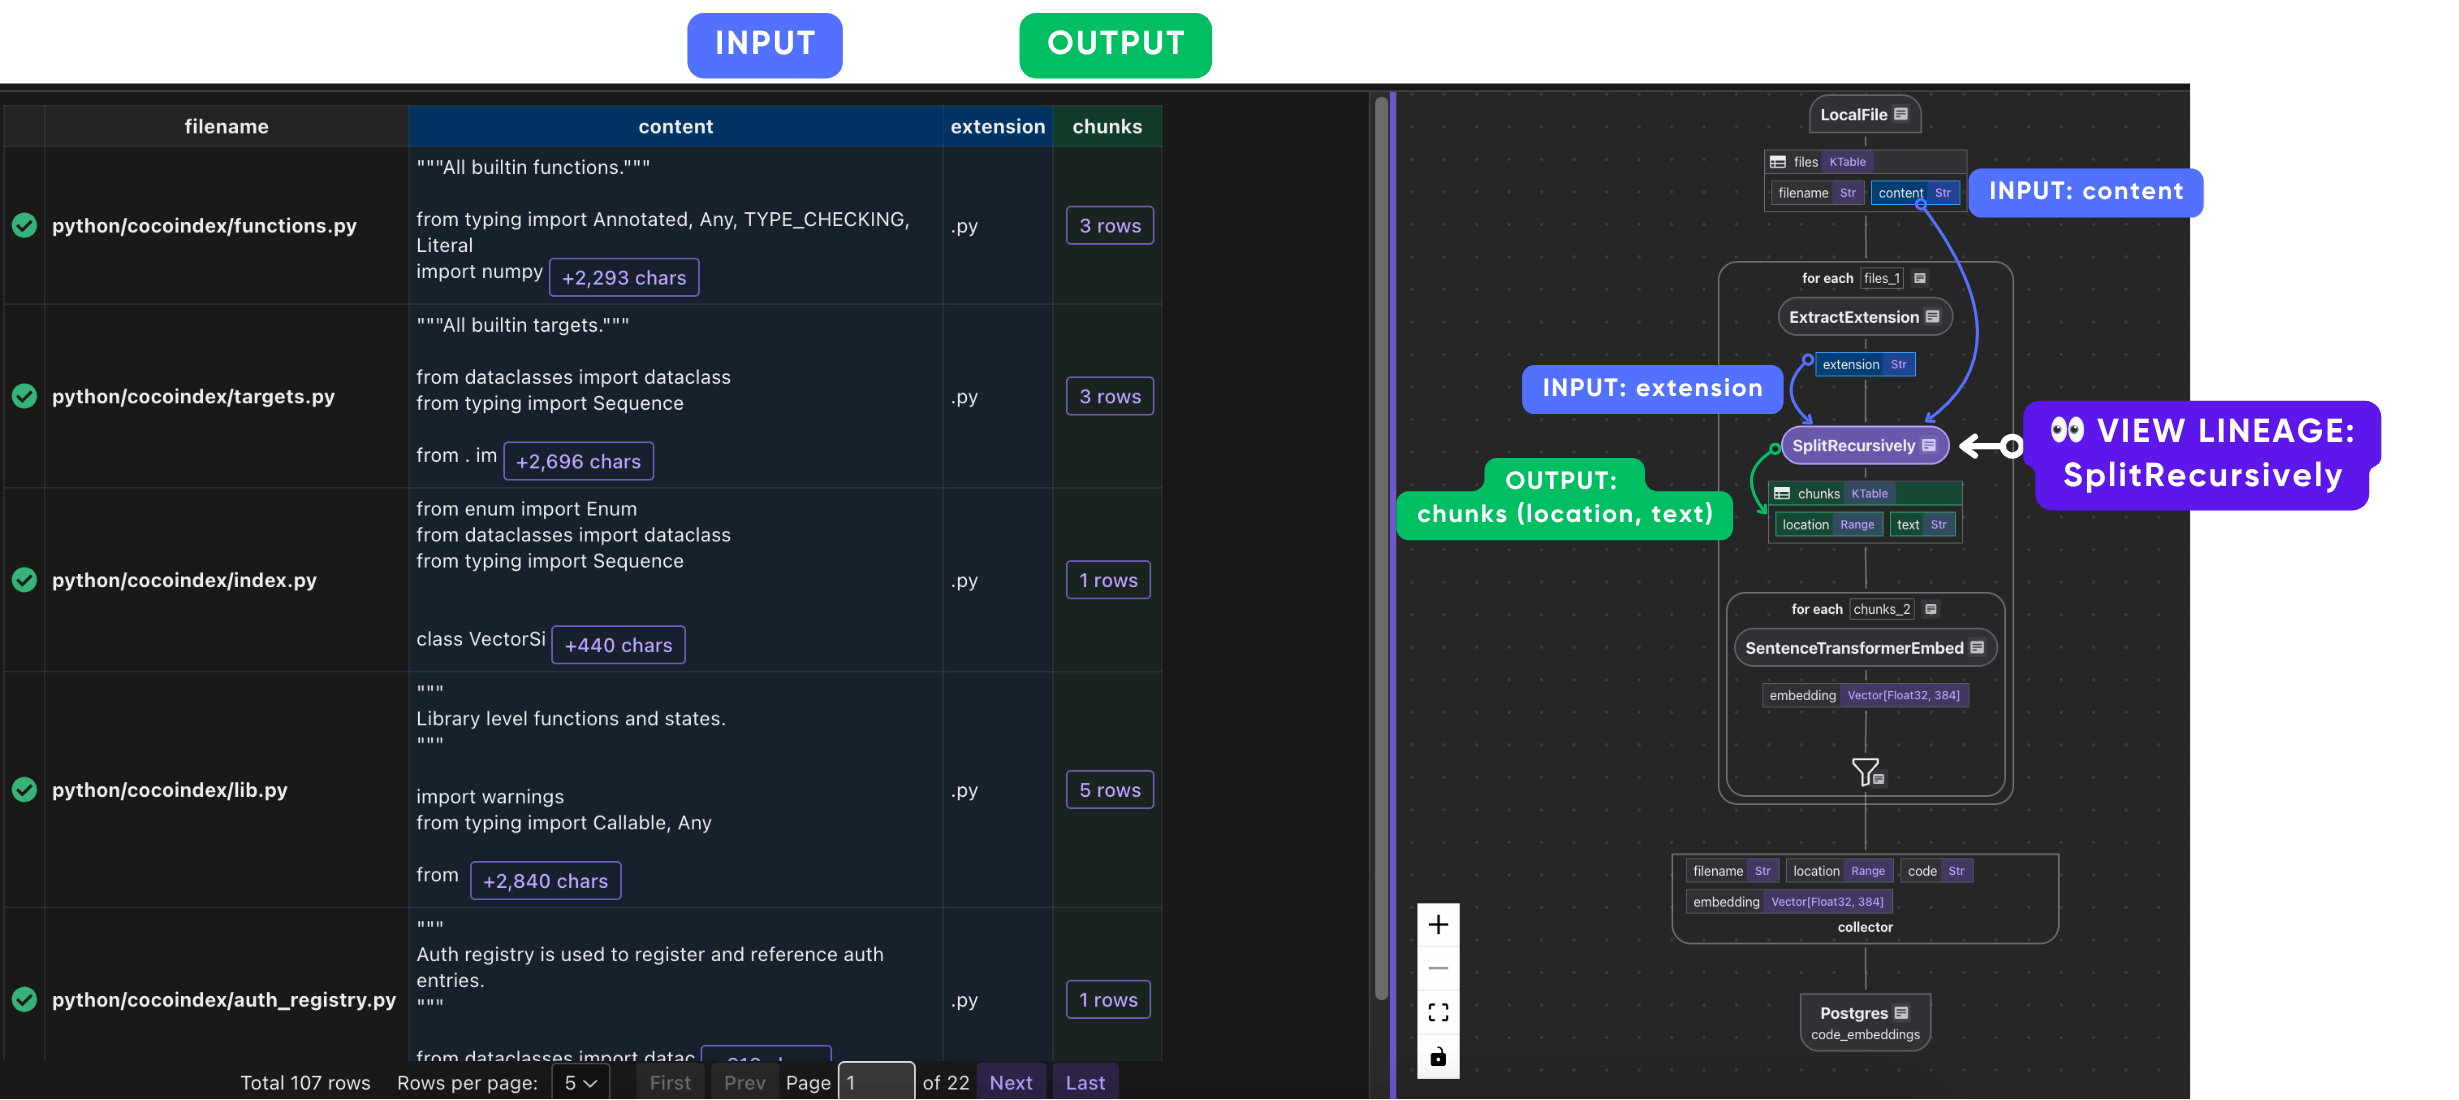The height and width of the screenshot is (1100, 2459).
Task: Expand the +440 chars content of index.py
Action: (619, 646)
